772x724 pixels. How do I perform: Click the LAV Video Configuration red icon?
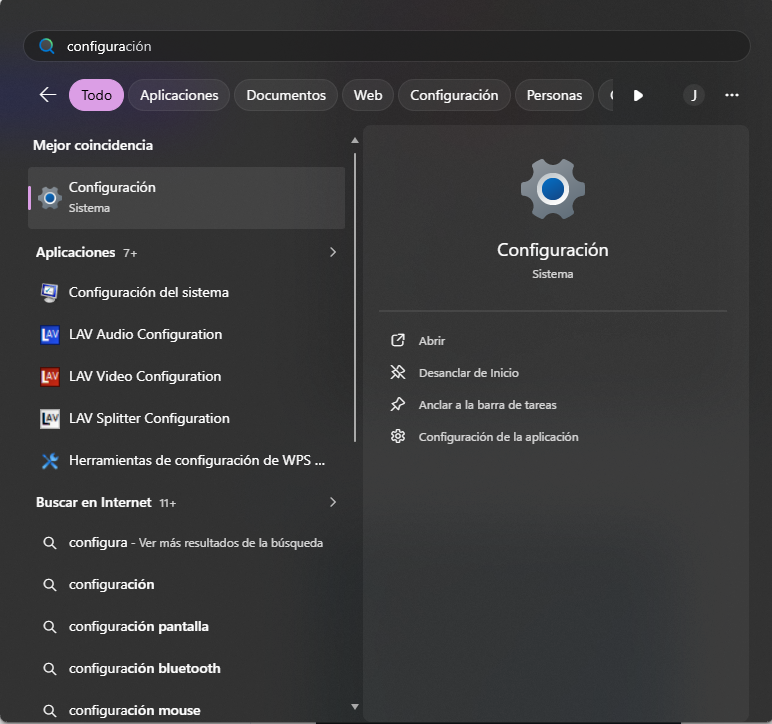click(x=49, y=377)
